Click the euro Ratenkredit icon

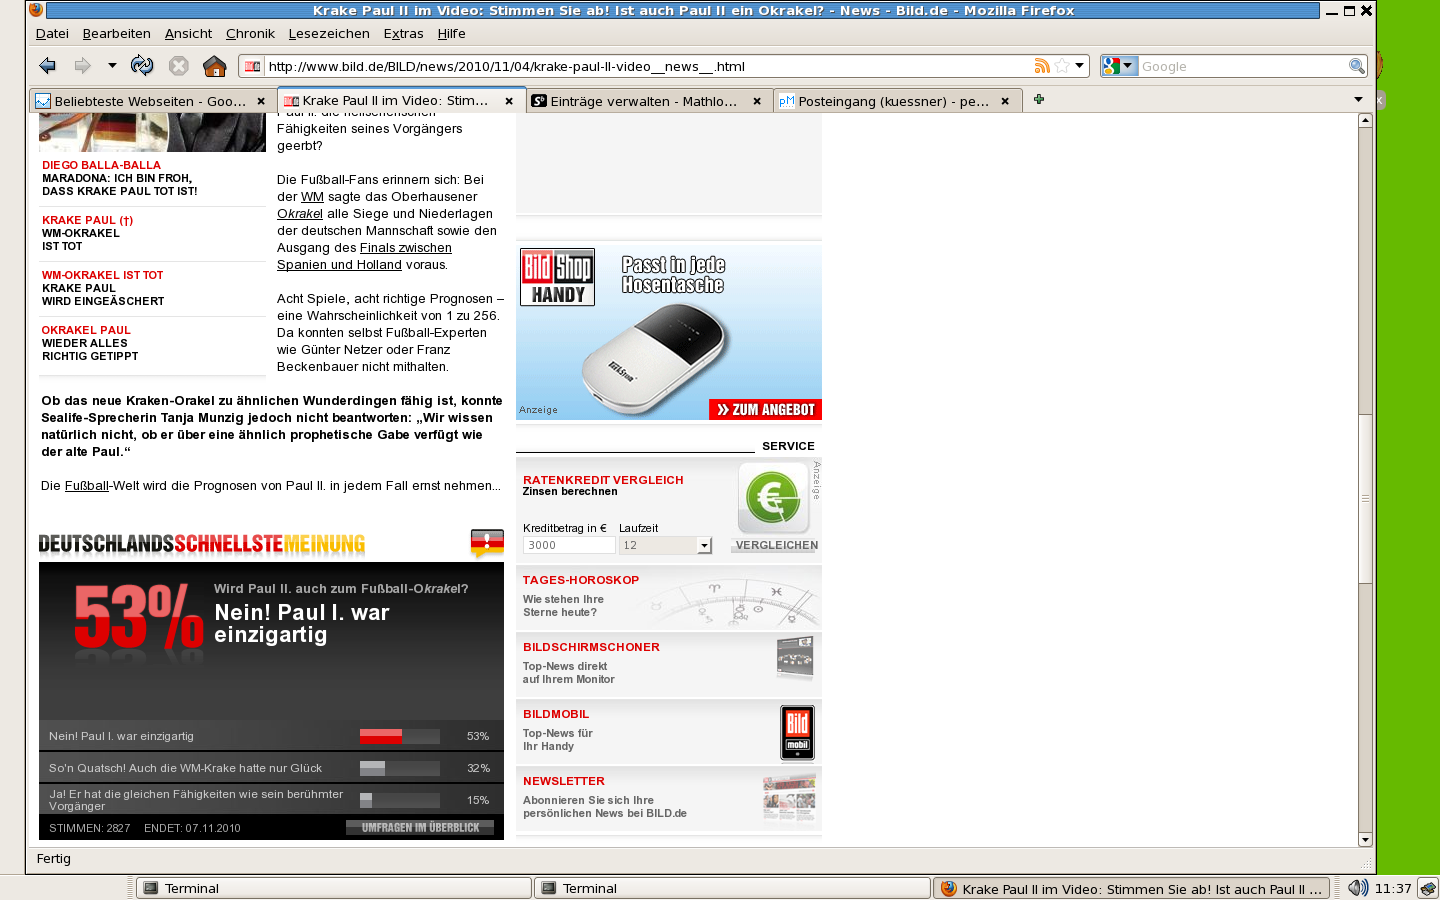click(773, 498)
